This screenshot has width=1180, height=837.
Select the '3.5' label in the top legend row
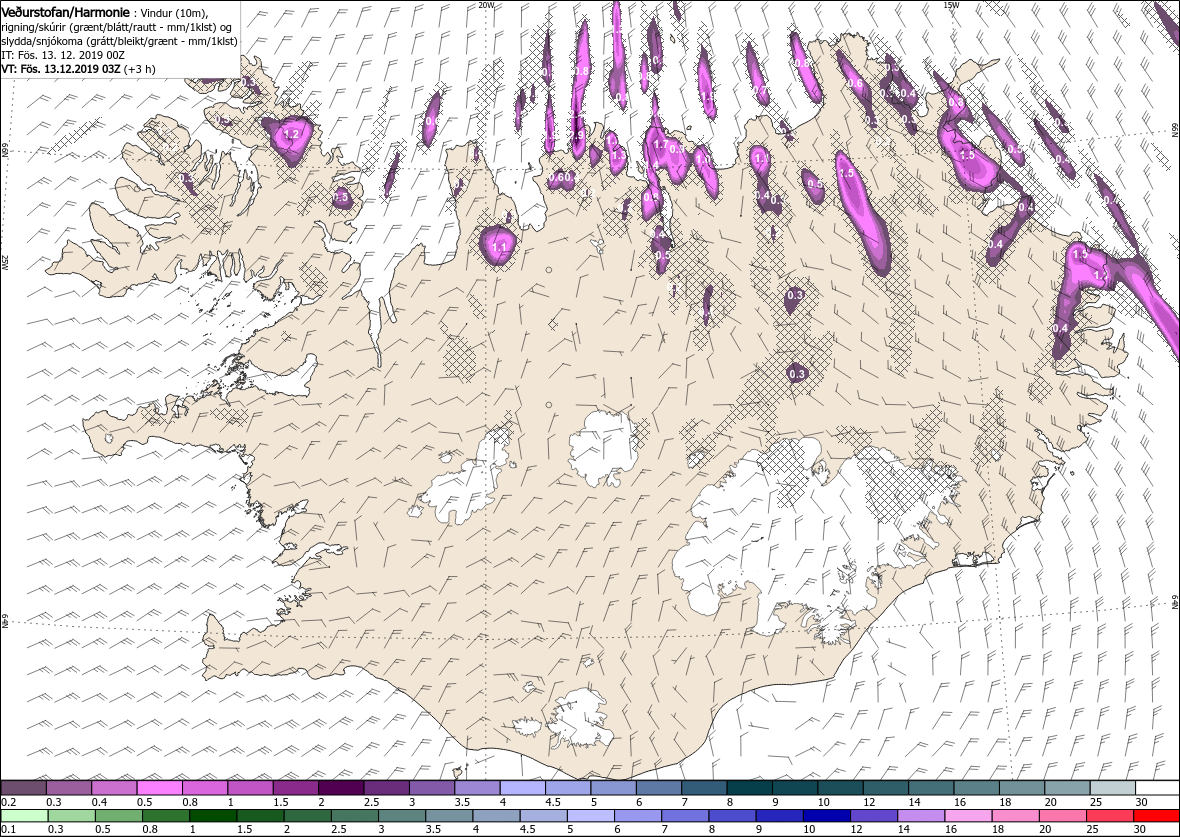(461, 802)
